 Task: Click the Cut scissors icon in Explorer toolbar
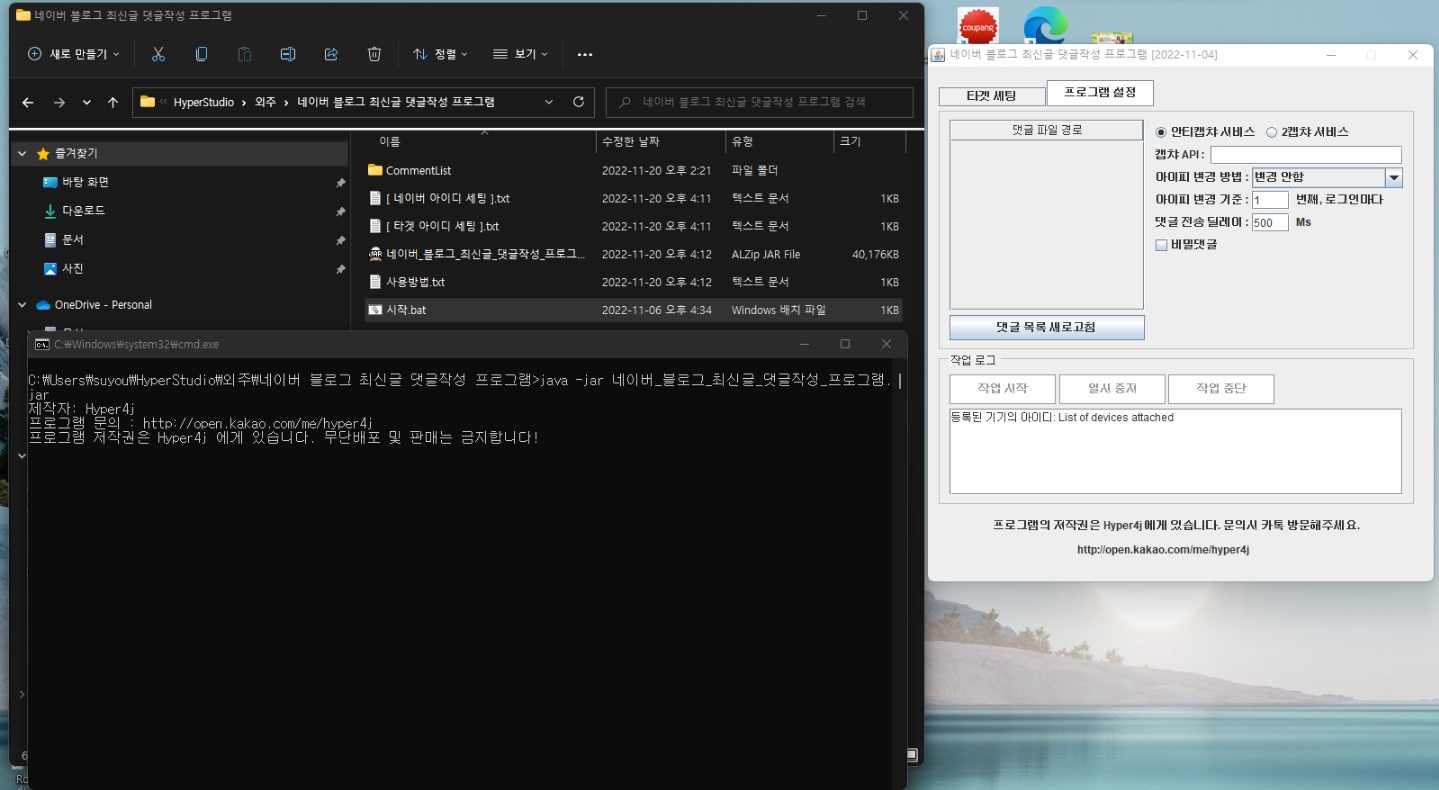pos(158,54)
